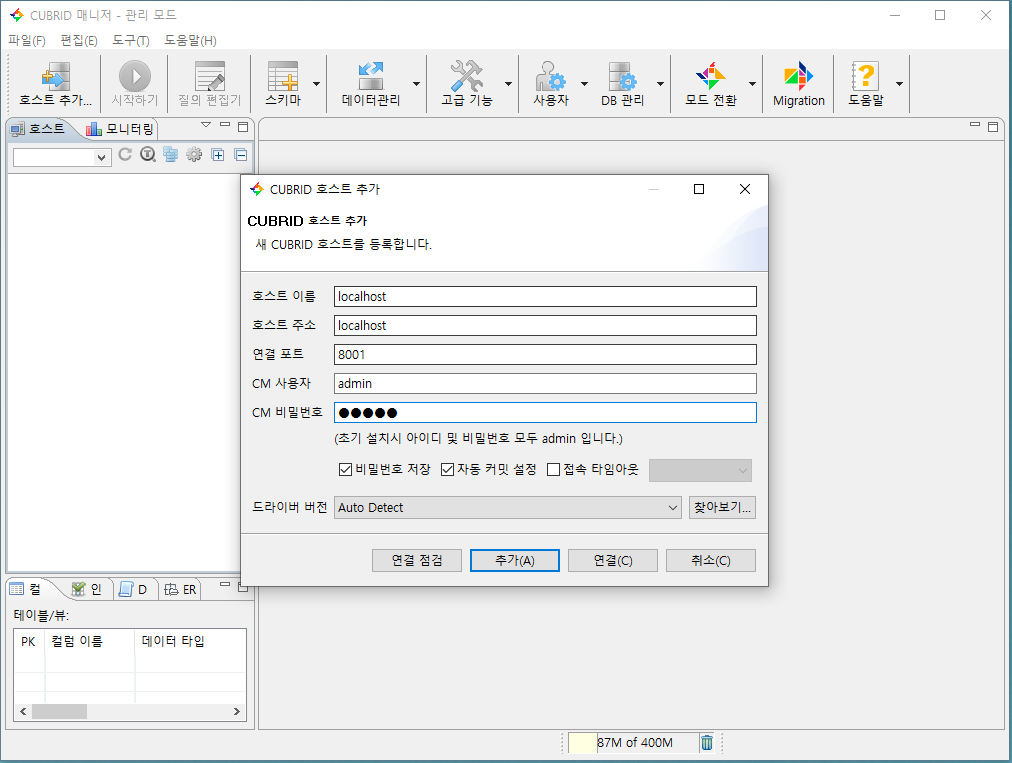
Task: Click the 호스트 추가 toolbar icon
Action: point(56,76)
